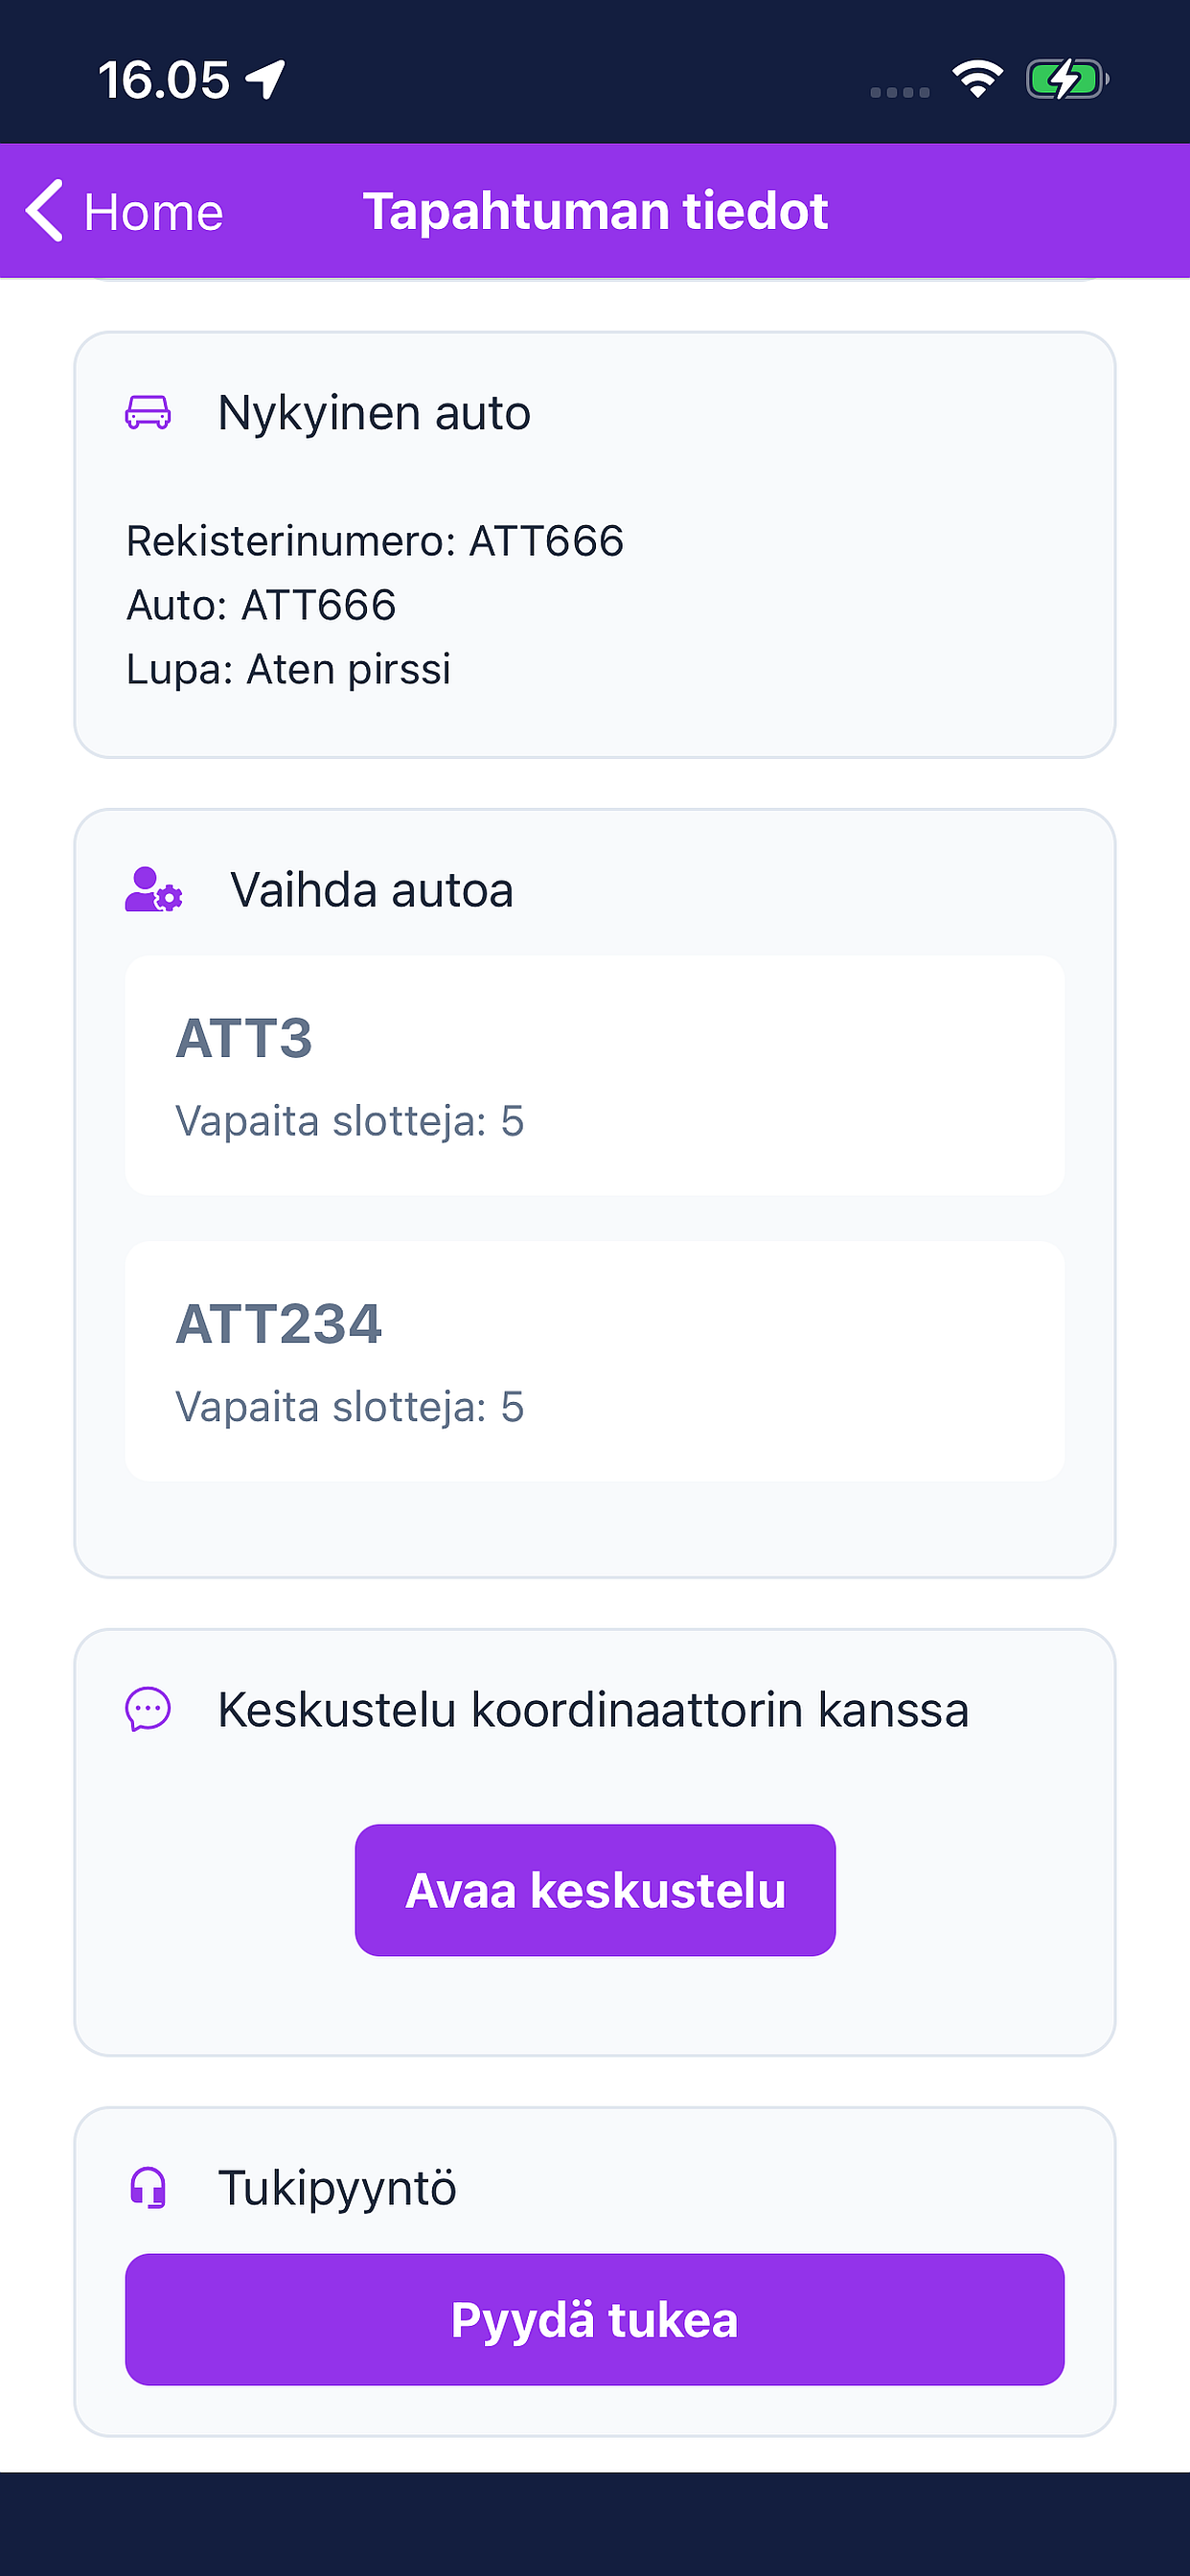Tap the Nykyinen auto heading
Viewport: 1190px width, 2576px height.
click(x=374, y=413)
